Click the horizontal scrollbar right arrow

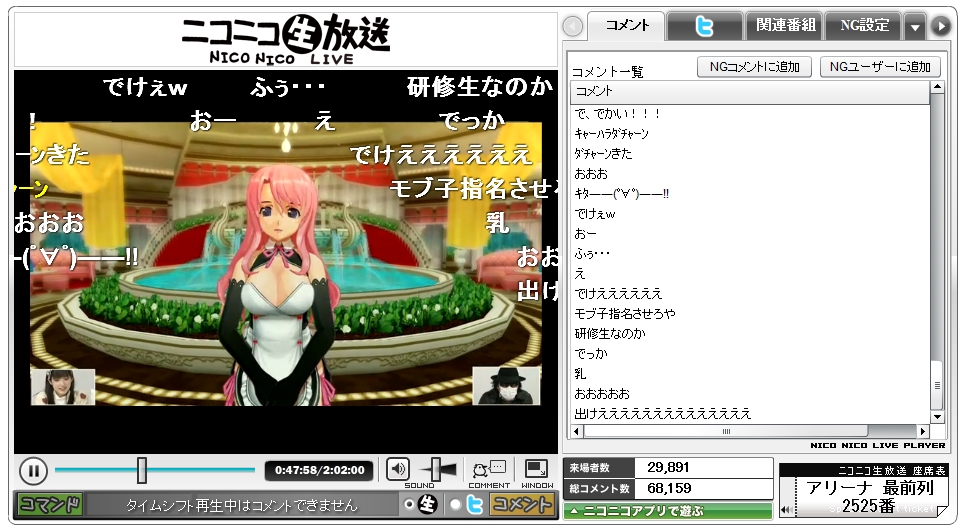pos(923,431)
